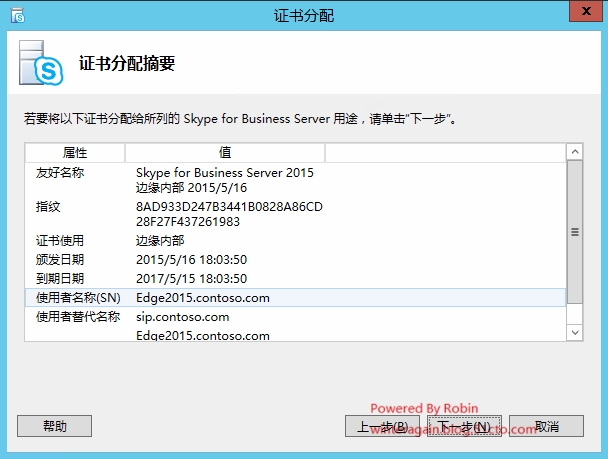Image resolution: width=608 pixels, height=459 pixels.
Task: Click value Skype for Business Server 2015
Action: 225,173
